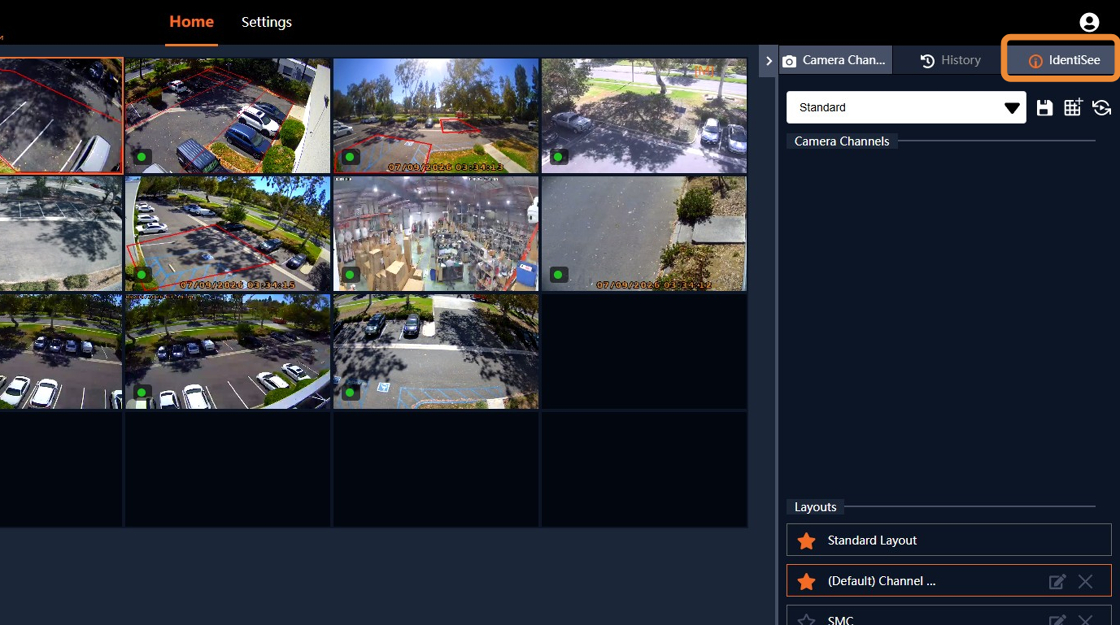Image resolution: width=1120 pixels, height=625 pixels.
Task: Open the IdentiSee tab
Action: click(x=1063, y=61)
